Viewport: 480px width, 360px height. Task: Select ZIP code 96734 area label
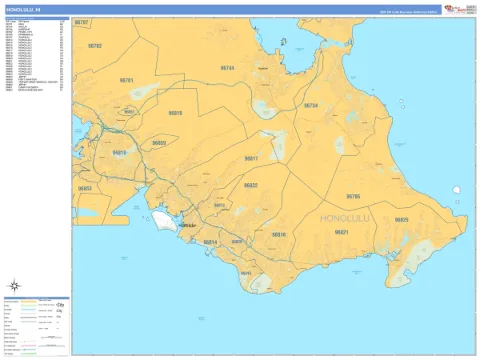click(x=311, y=106)
